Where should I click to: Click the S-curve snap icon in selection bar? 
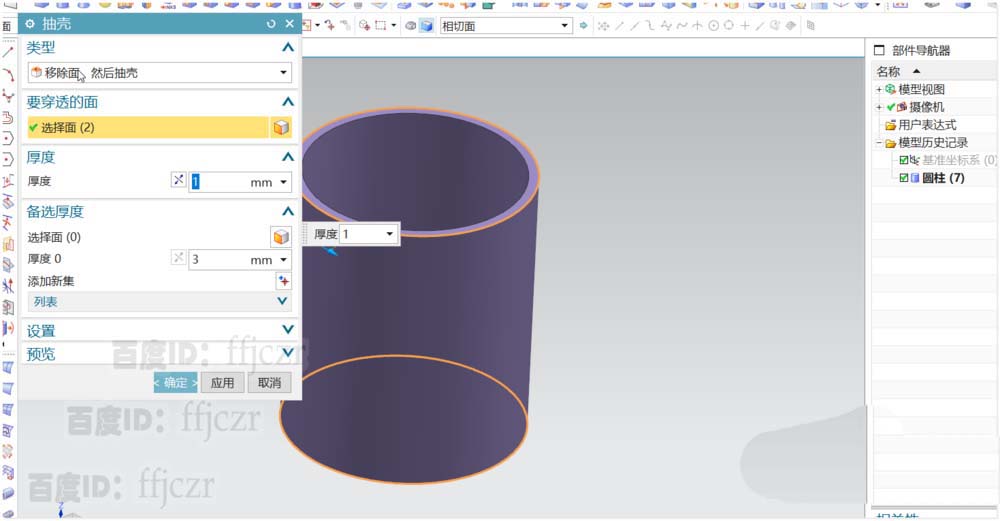click(x=682, y=26)
